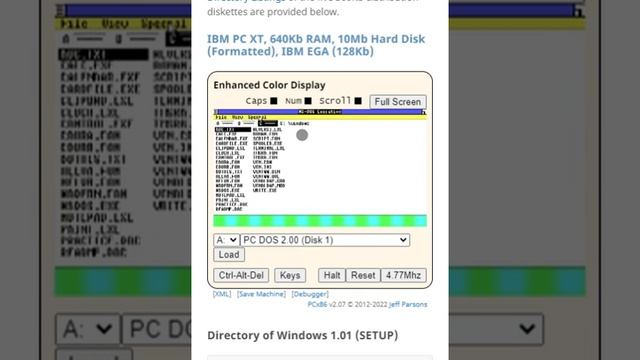Select SPOOLER.EXE in the second column
Screen dimensions: 640x360
tap(268, 143)
